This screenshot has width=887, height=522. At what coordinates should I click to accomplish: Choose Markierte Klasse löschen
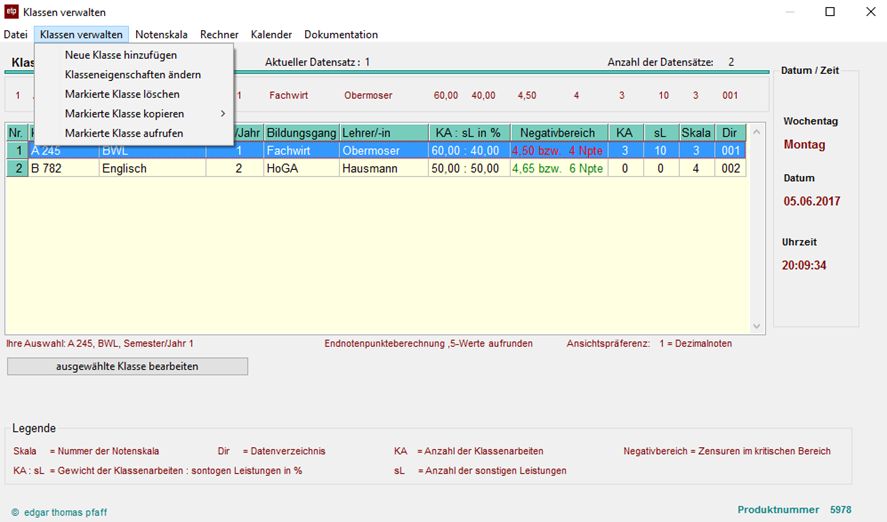point(122,94)
